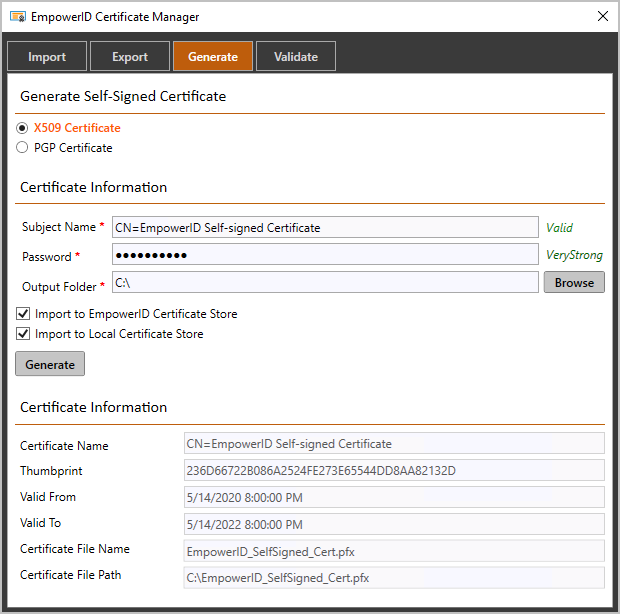This screenshot has width=620, height=614.
Task: Browse for an output folder
Action: tap(574, 282)
